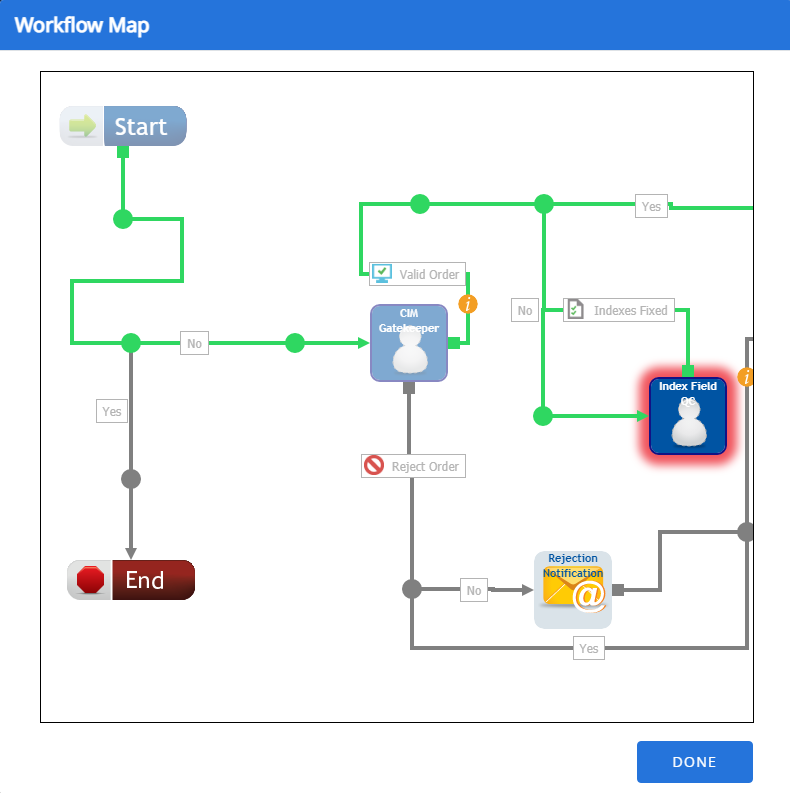Viewport: 790px width, 793px height.
Task: Click the Yes label above End node
Action: 112,411
